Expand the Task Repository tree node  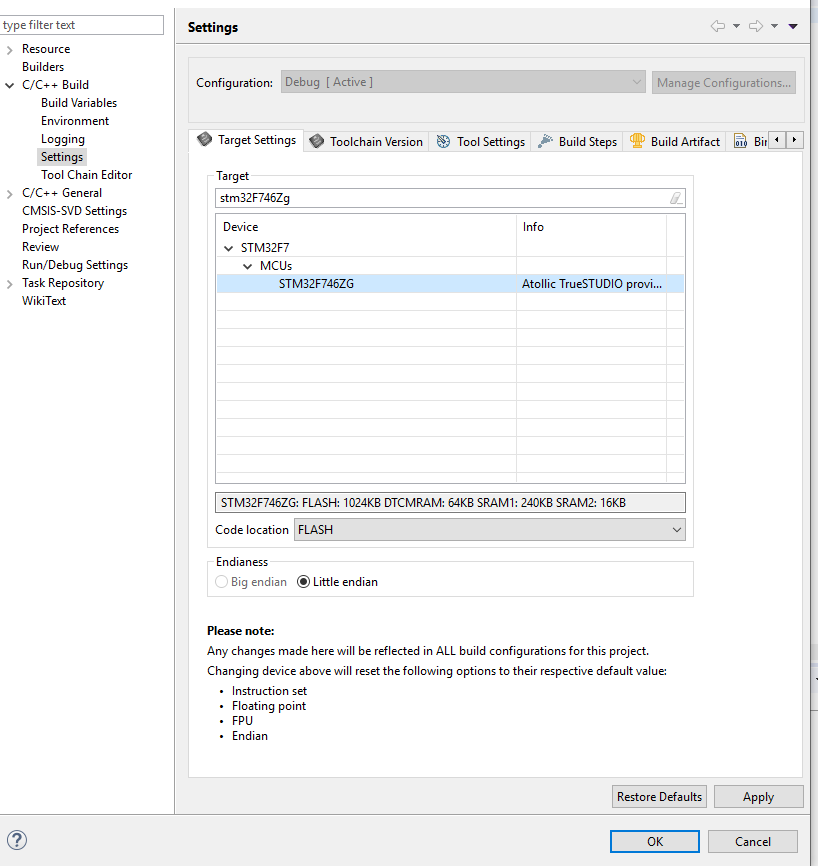click(9, 284)
